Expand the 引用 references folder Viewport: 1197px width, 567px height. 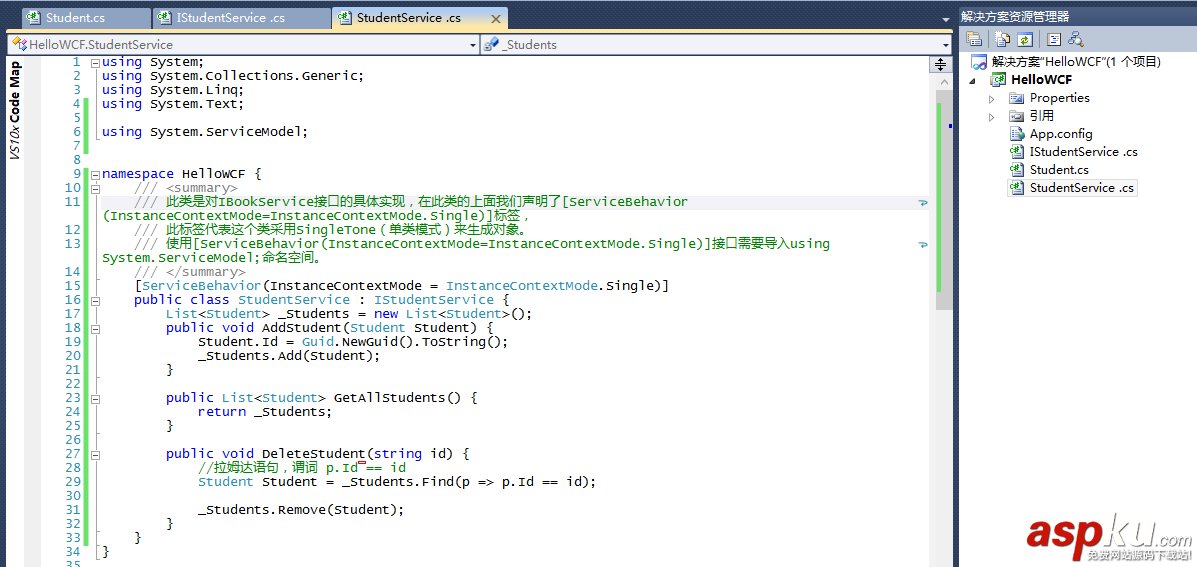point(992,117)
